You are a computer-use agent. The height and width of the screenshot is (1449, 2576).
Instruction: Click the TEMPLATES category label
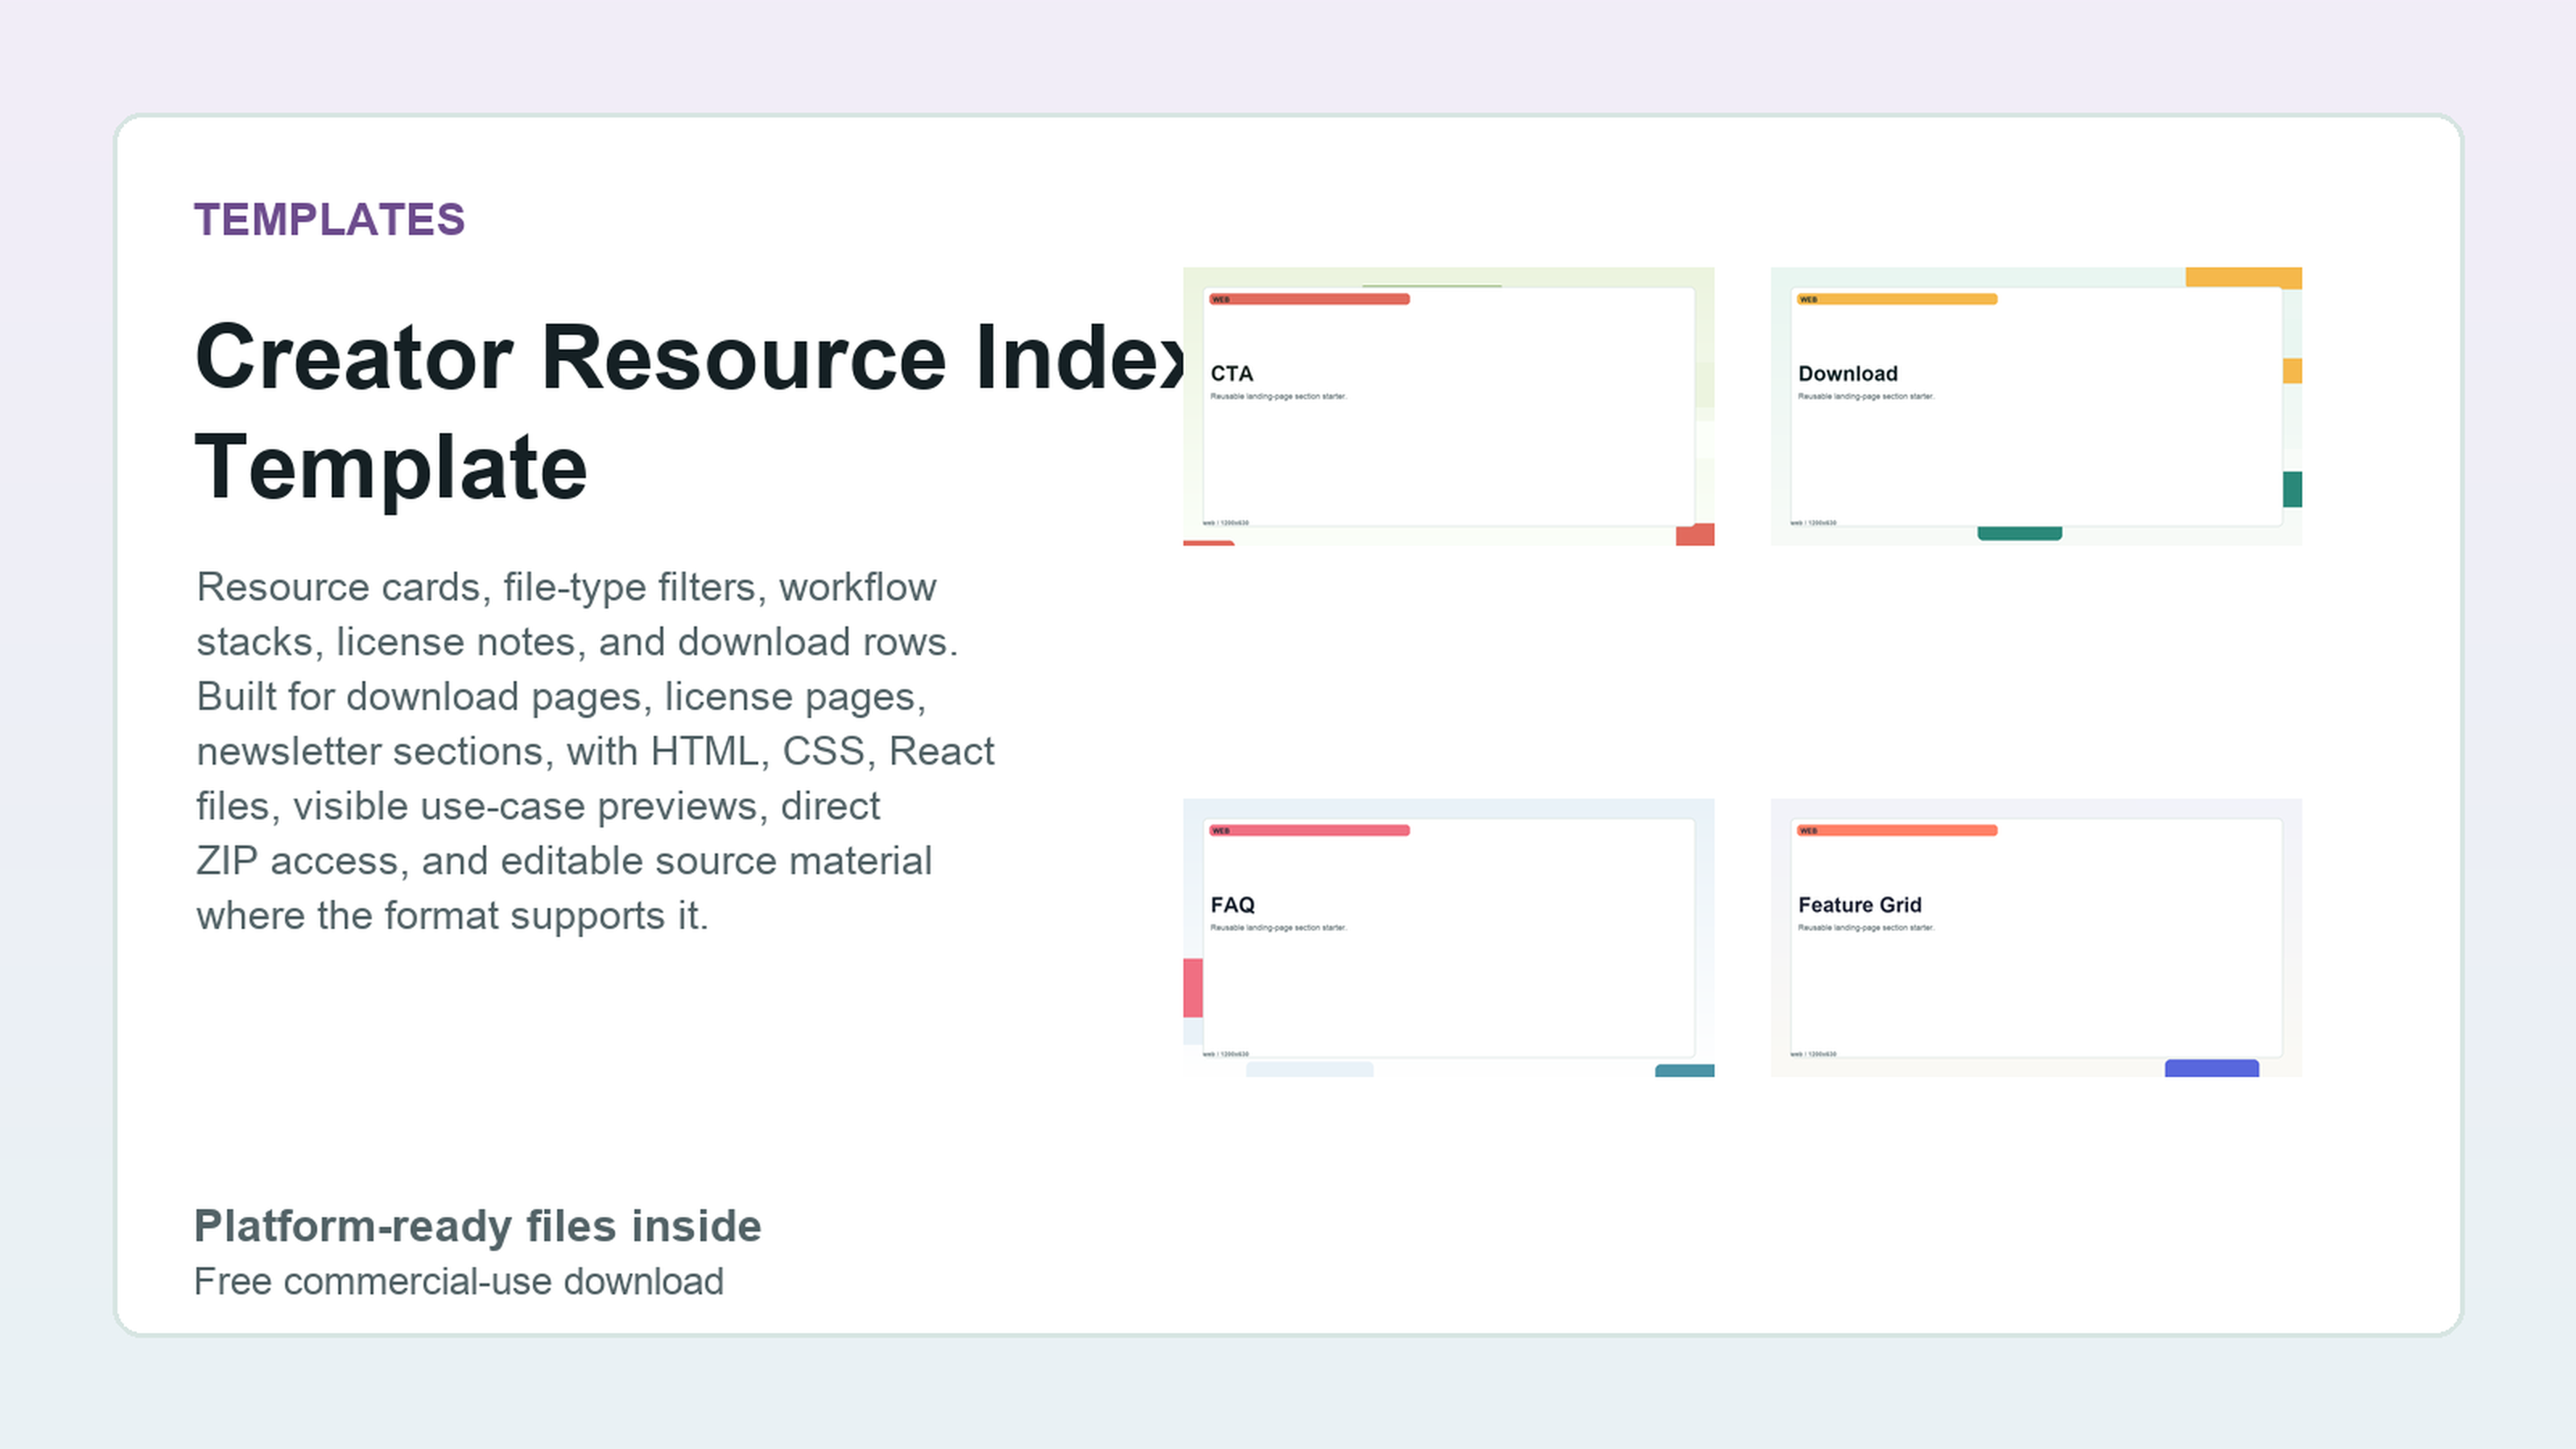(x=329, y=219)
